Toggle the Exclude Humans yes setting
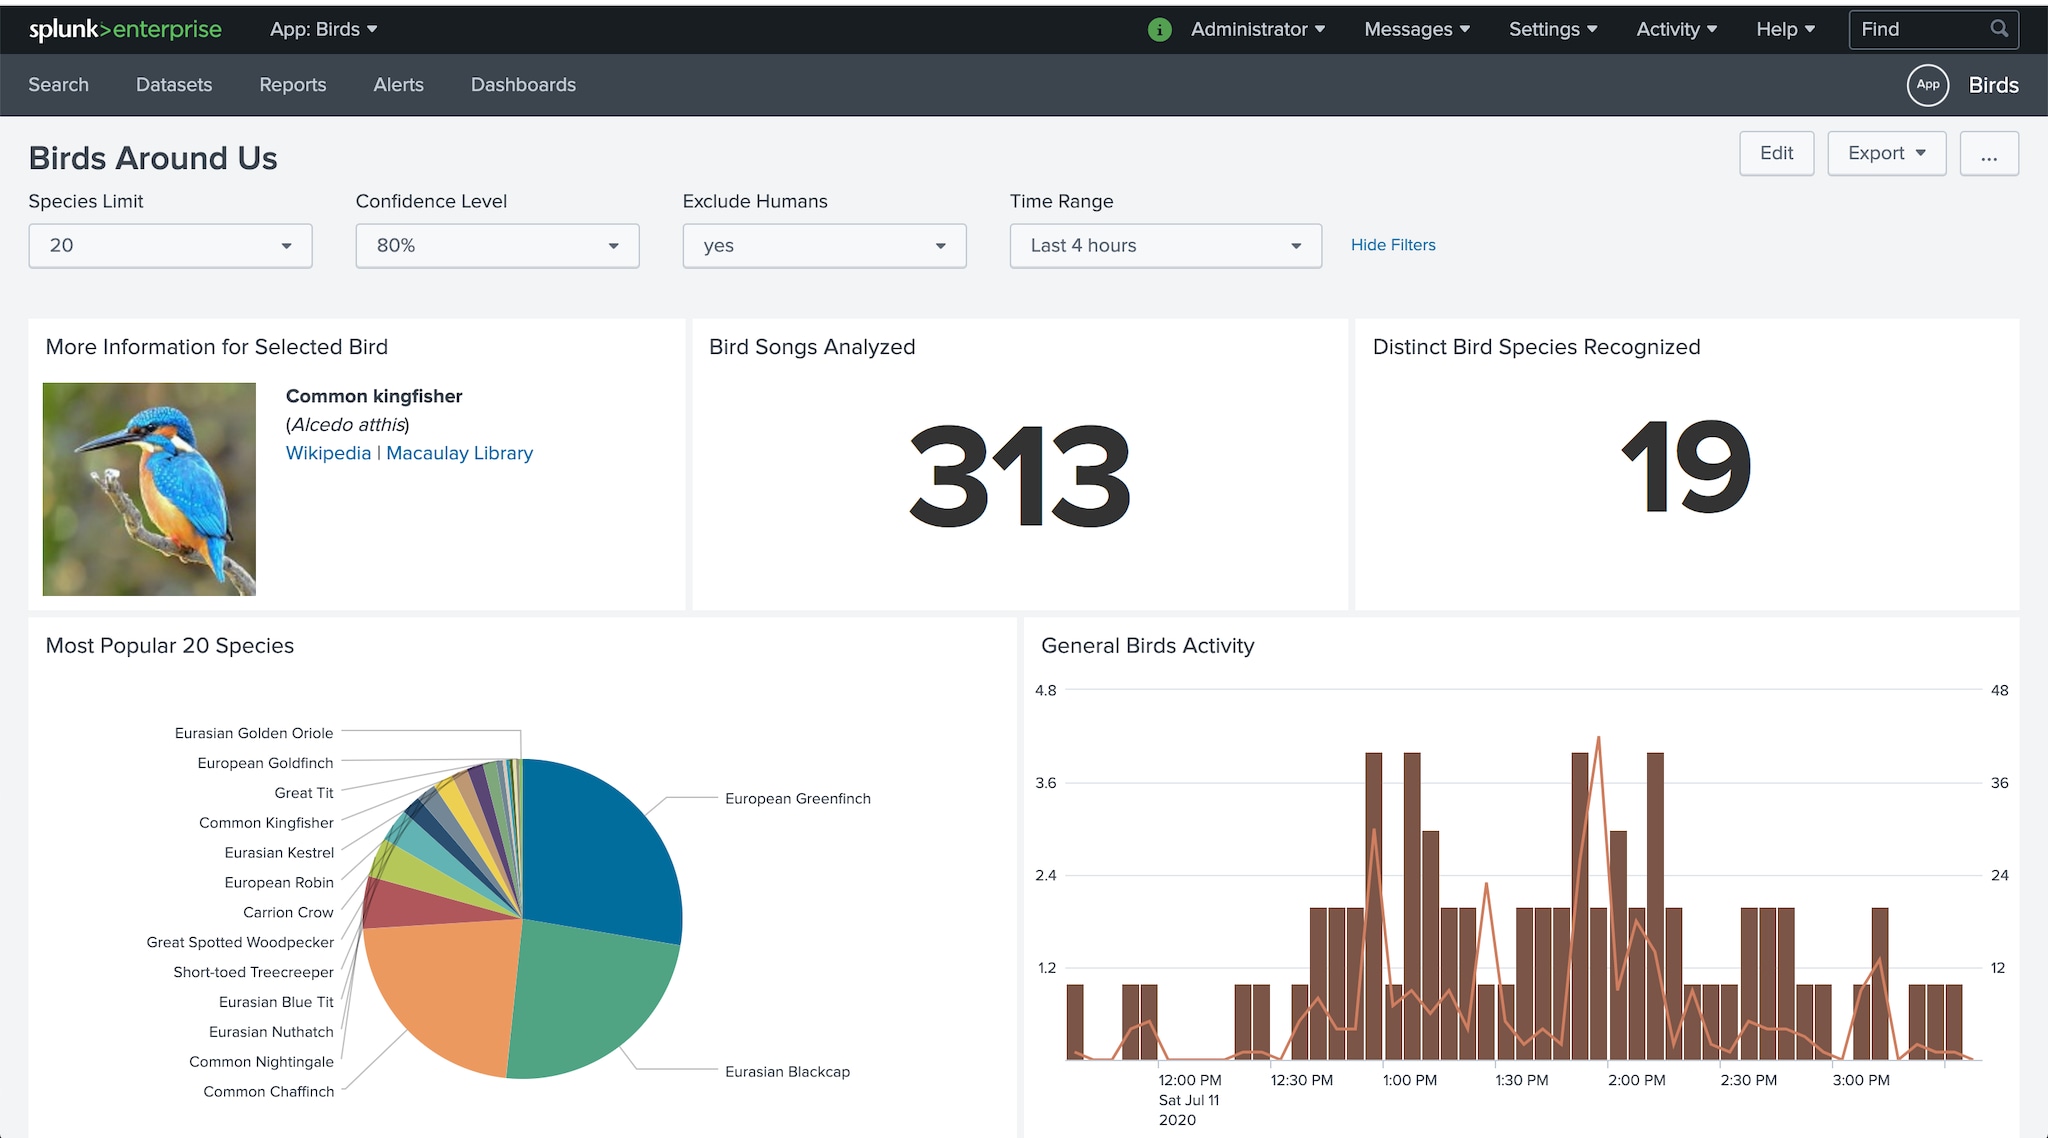 pyautogui.click(x=824, y=244)
